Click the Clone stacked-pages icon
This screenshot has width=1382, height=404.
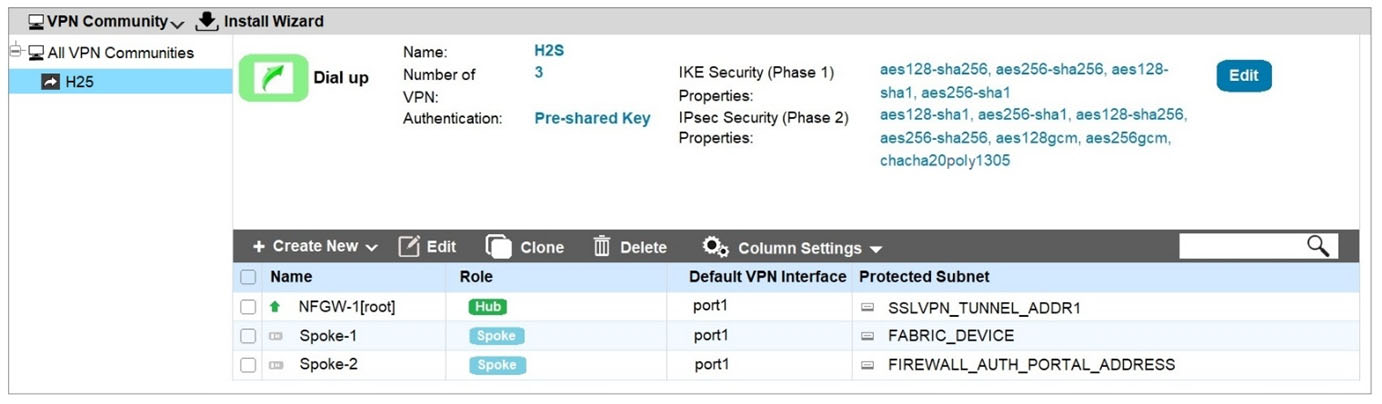(498, 247)
